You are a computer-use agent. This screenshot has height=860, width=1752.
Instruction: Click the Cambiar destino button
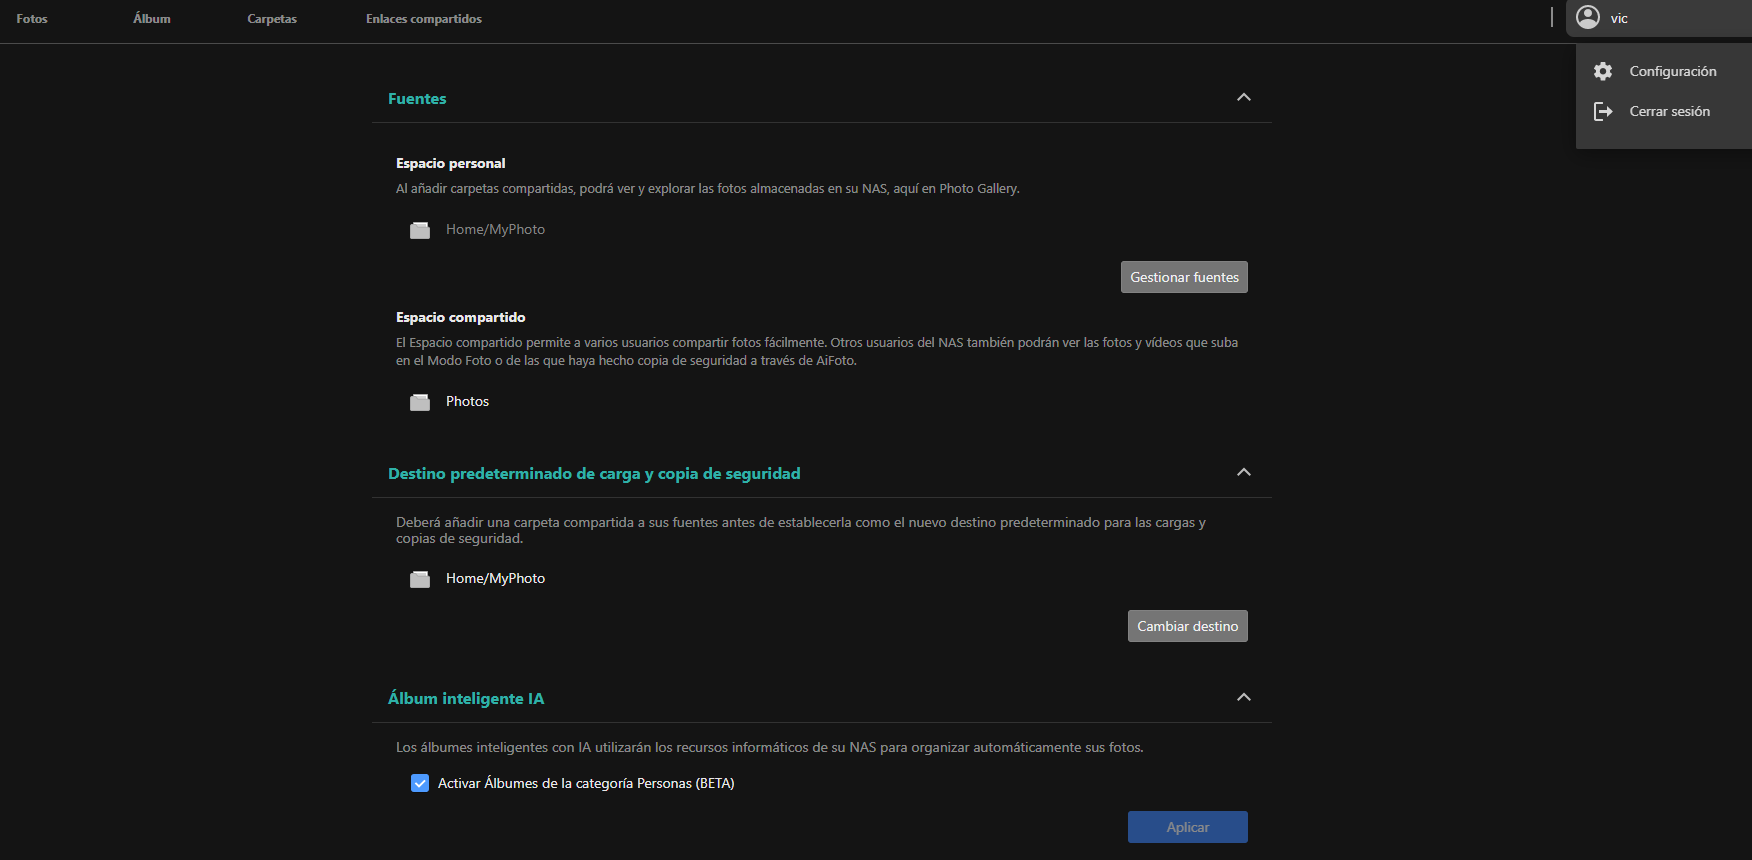click(x=1187, y=626)
